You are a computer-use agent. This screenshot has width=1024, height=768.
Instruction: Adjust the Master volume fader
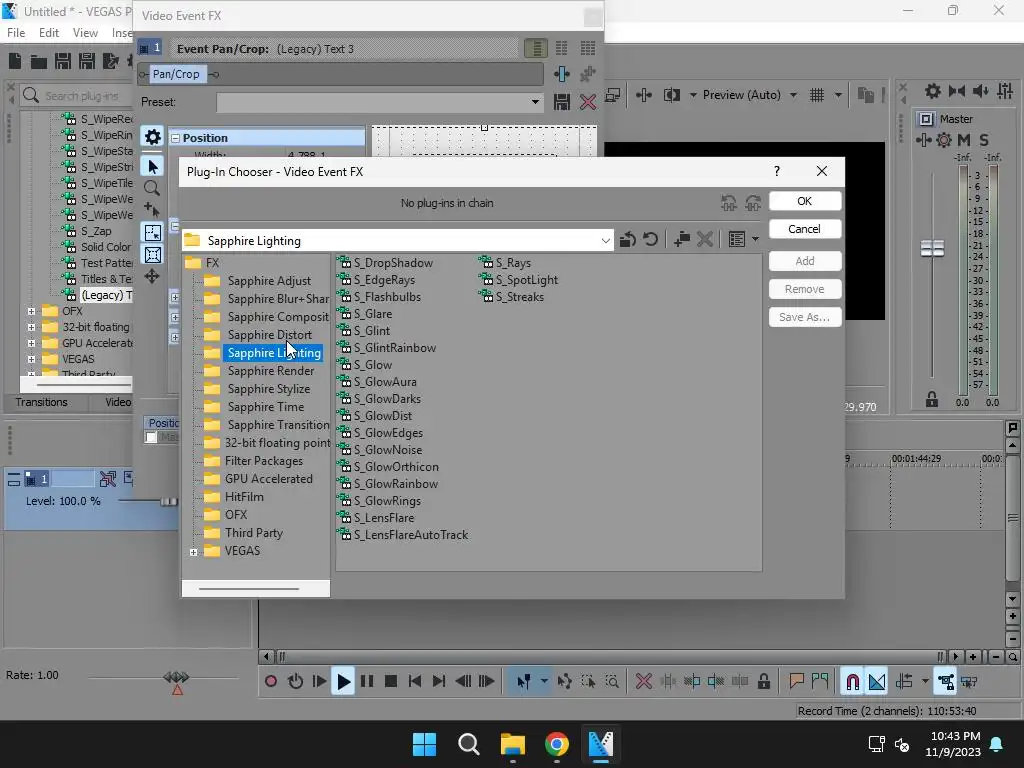(x=932, y=248)
